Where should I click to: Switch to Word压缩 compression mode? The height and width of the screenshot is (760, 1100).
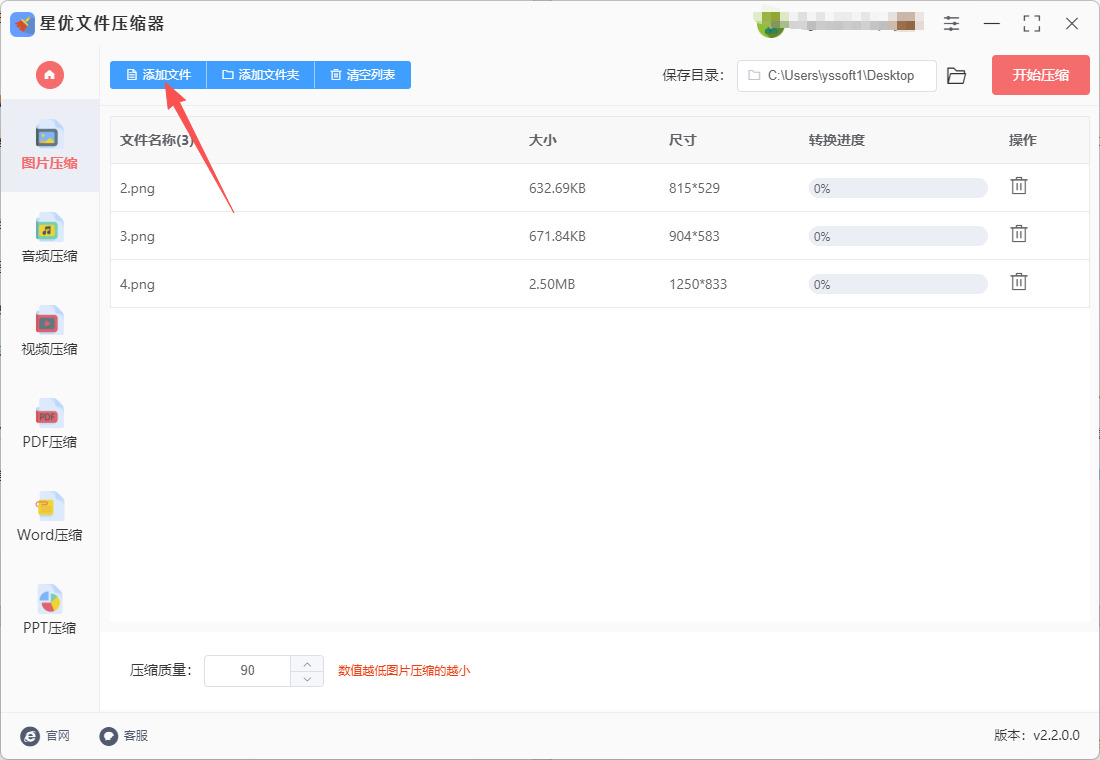49,516
